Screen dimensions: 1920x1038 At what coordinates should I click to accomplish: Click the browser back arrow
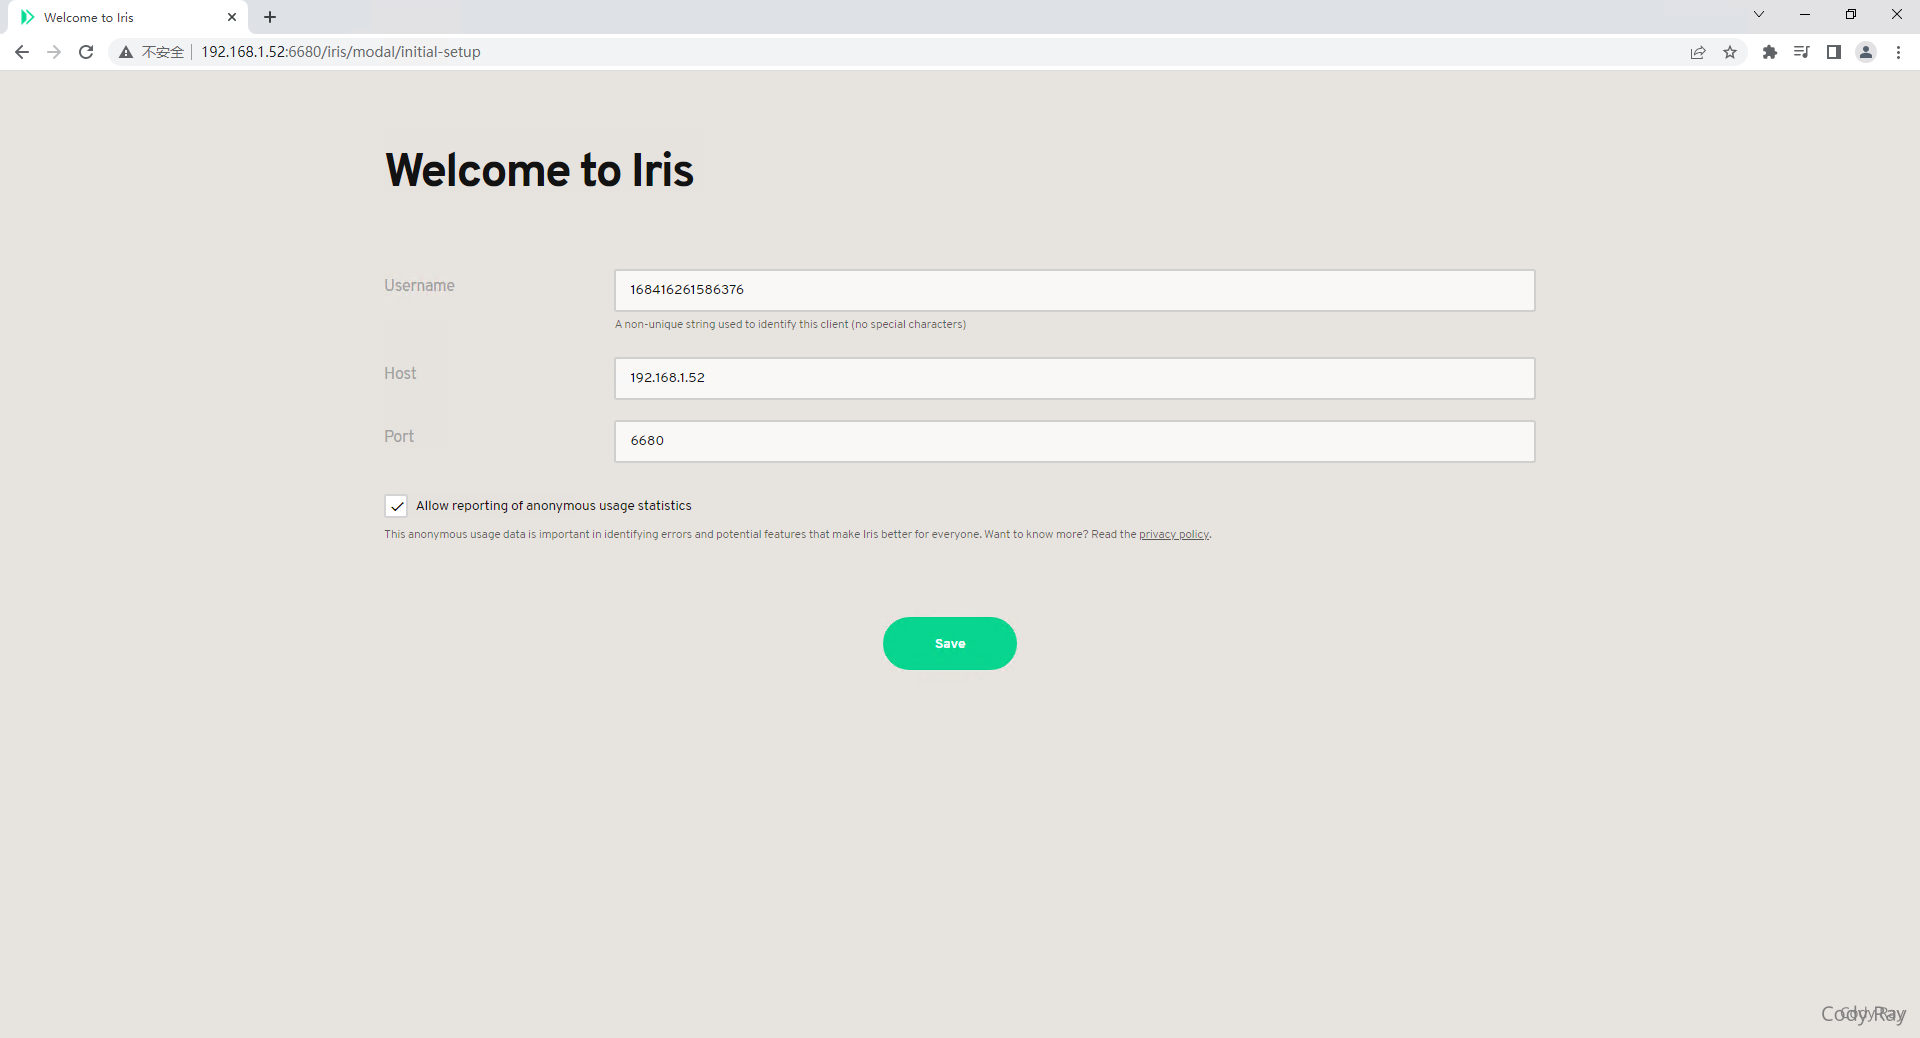click(x=22, y=52)
